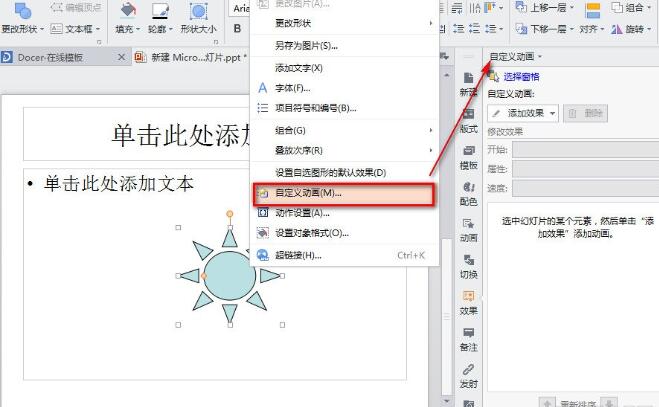The height and width of the screenshot is (407, 659).
Task: Open the 效果 effects sidebar button
Action: pos(468,303)
